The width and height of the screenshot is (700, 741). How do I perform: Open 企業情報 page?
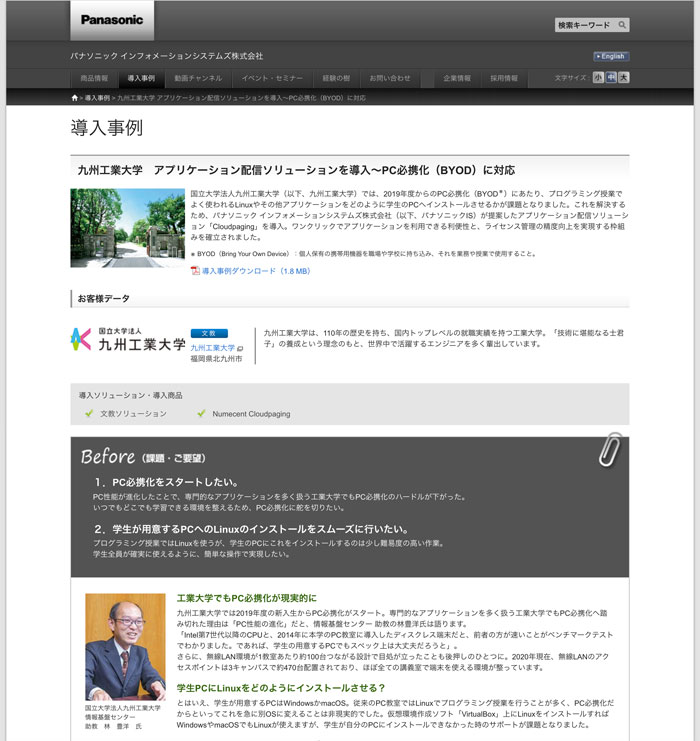(x=457, y=78)
